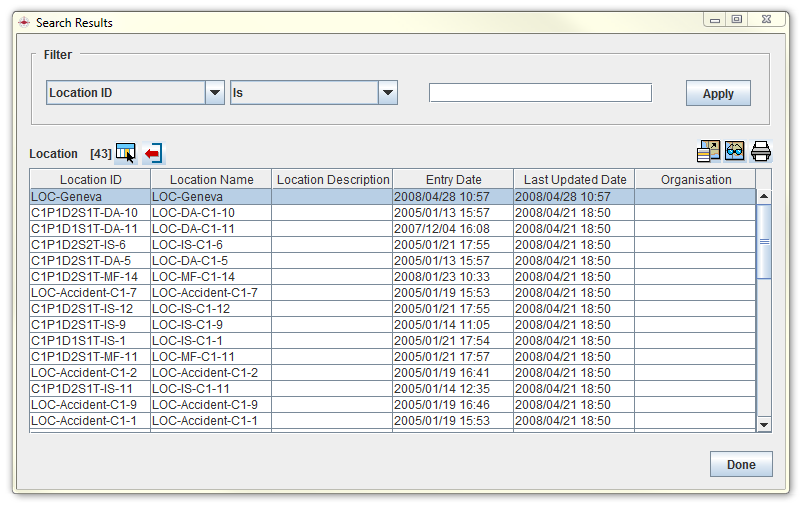This screenshot has height=505, width=800.
Task: Select the C1P1D2S1T-MF-14 row
Action: [90, 277]
